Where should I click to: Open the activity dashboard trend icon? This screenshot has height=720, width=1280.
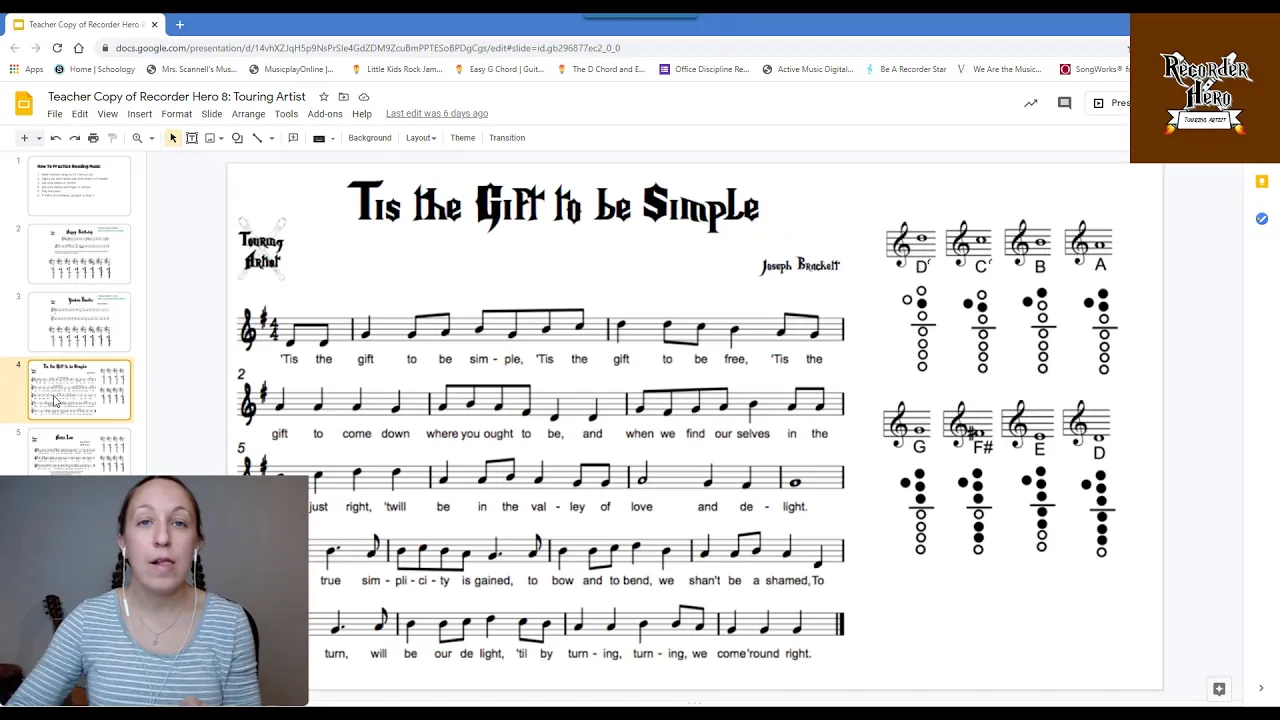tap(1031, 103)
